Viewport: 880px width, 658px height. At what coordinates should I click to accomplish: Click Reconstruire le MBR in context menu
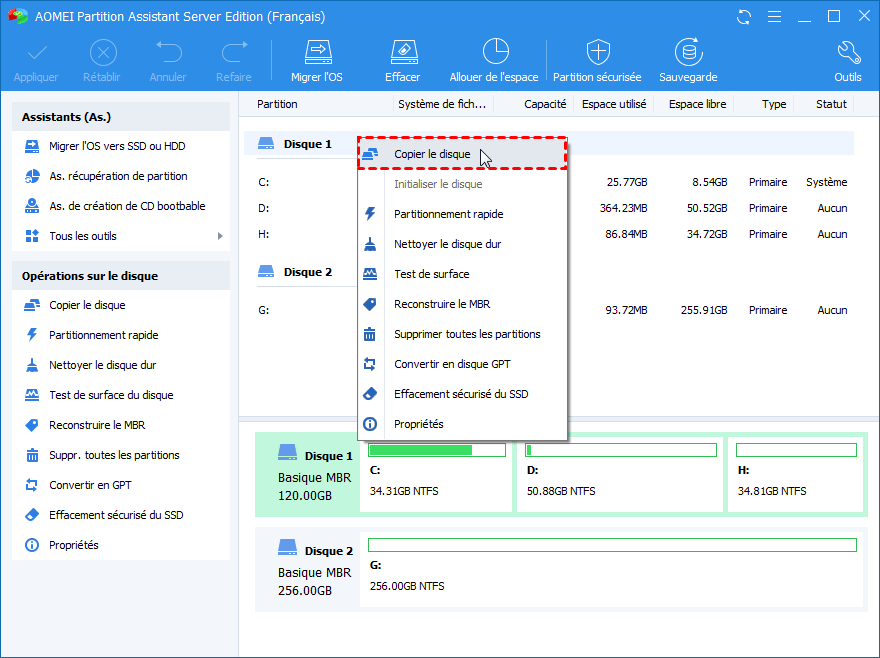coord(462,304)
